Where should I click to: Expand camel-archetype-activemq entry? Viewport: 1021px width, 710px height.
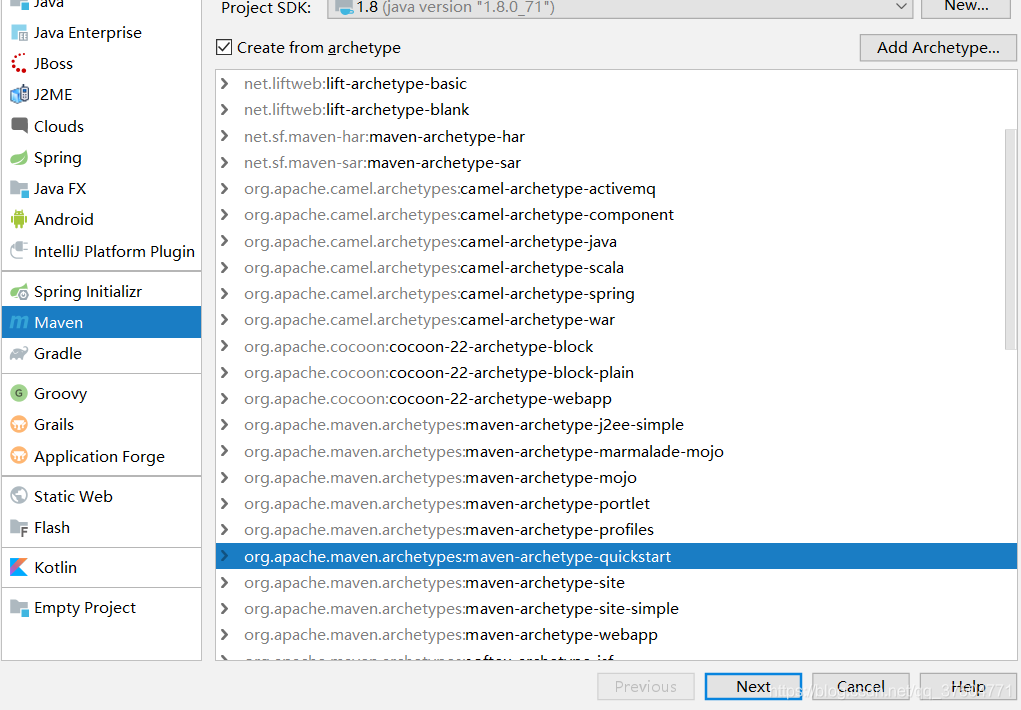[x=225, y=188]
